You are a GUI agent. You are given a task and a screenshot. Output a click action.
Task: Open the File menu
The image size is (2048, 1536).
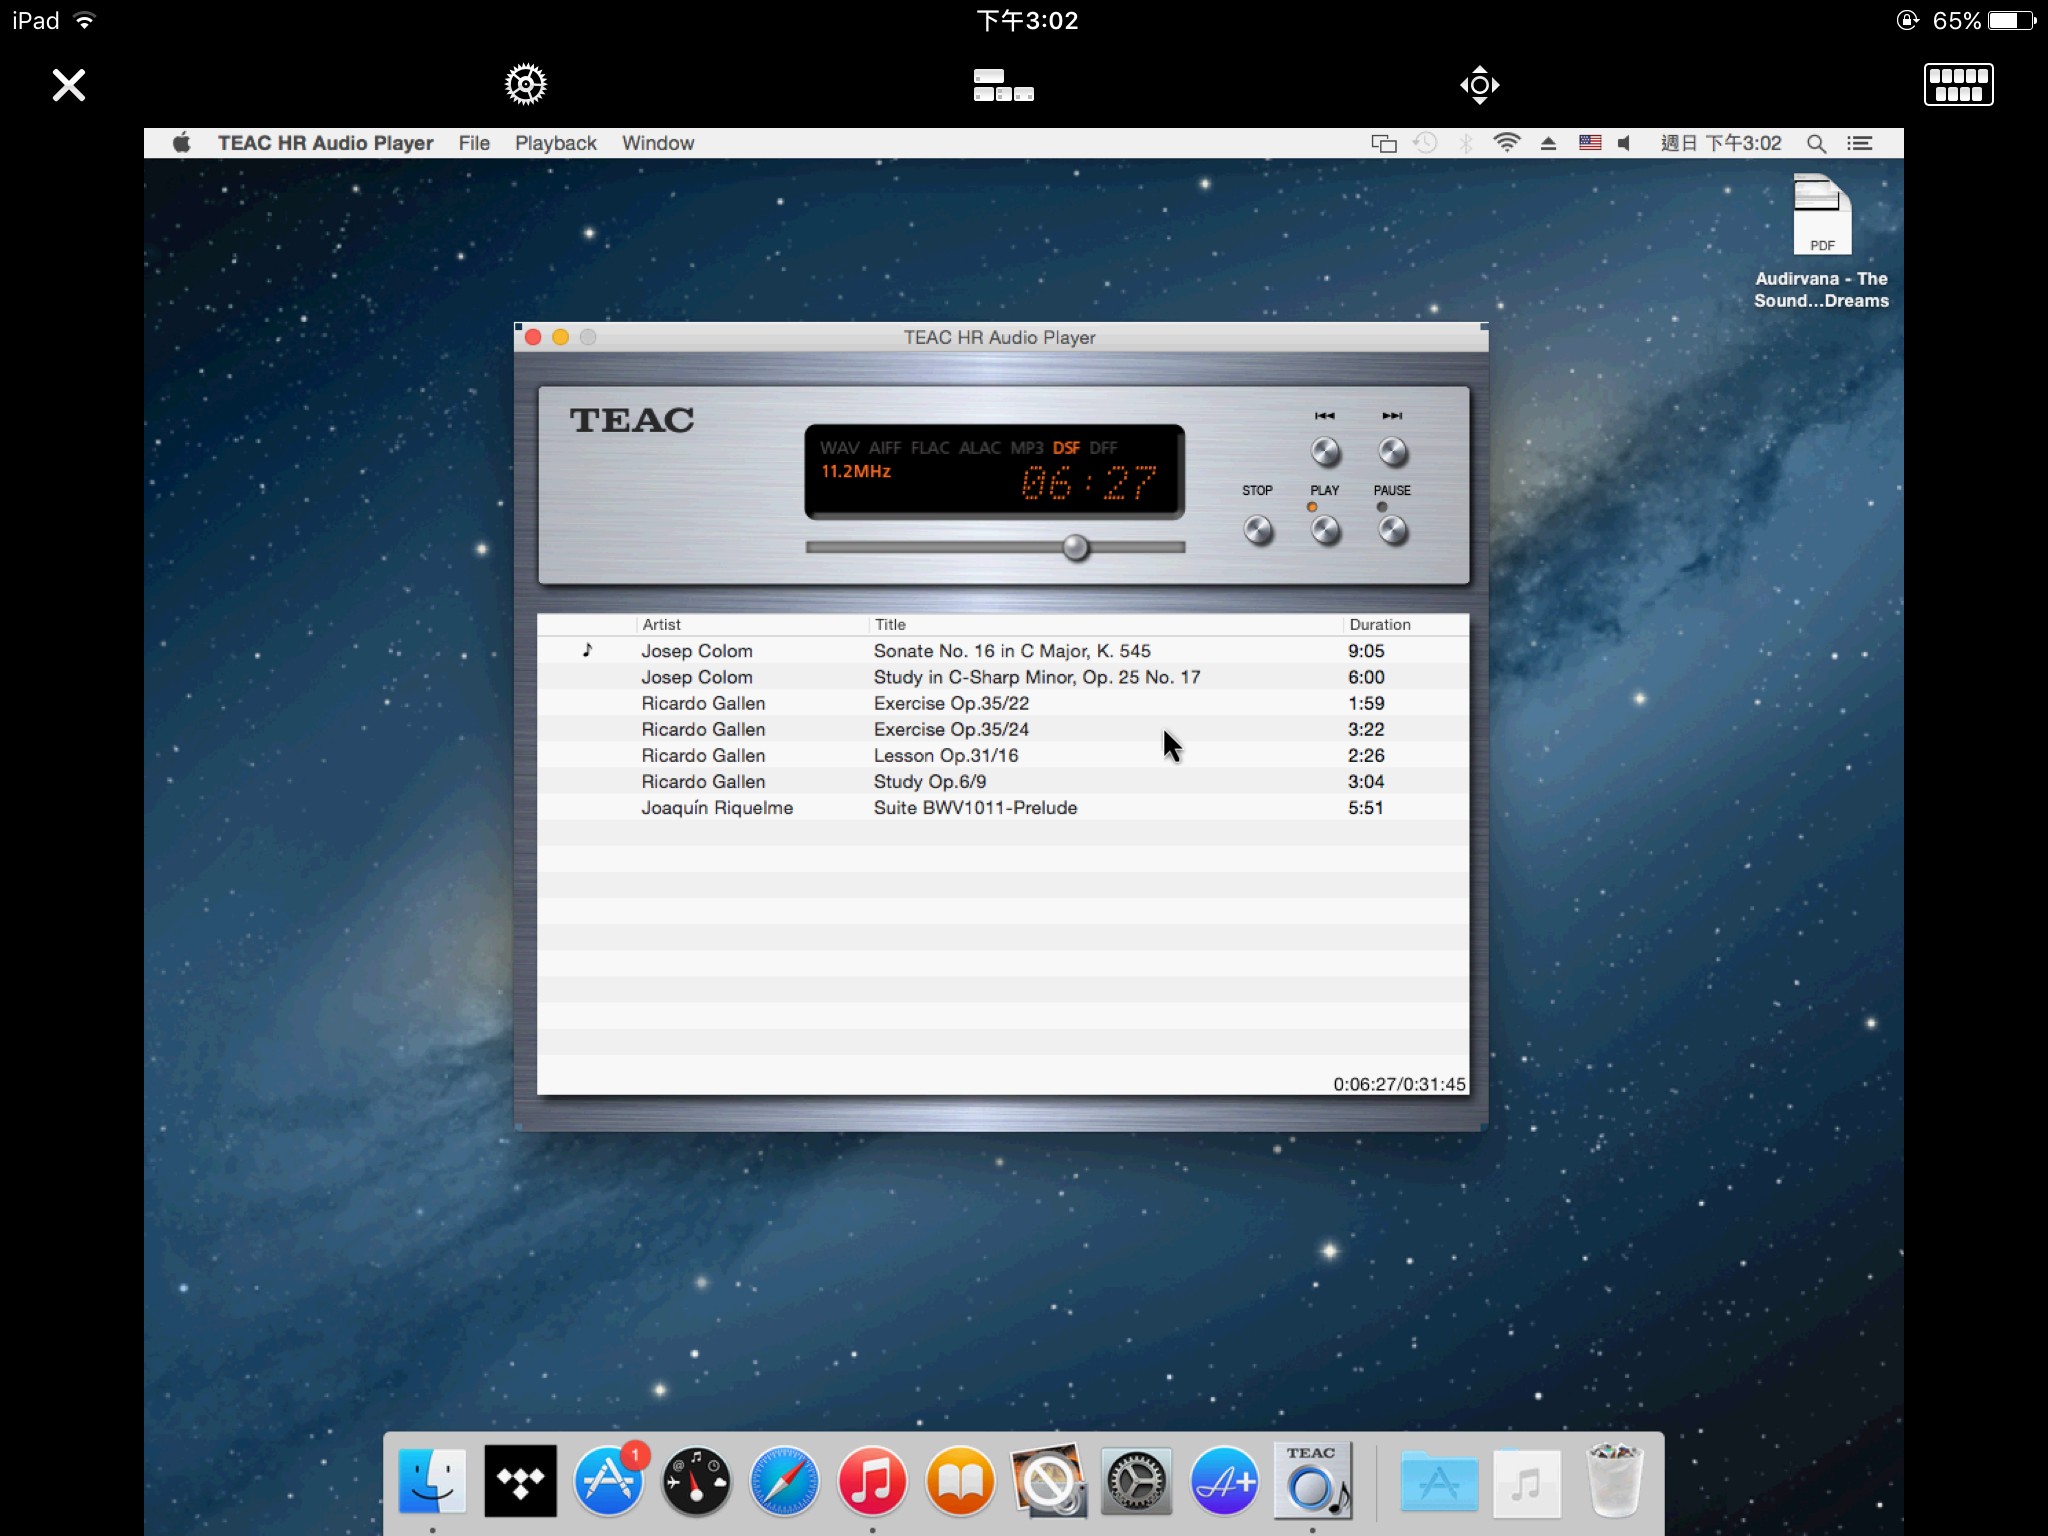(474, 143)
